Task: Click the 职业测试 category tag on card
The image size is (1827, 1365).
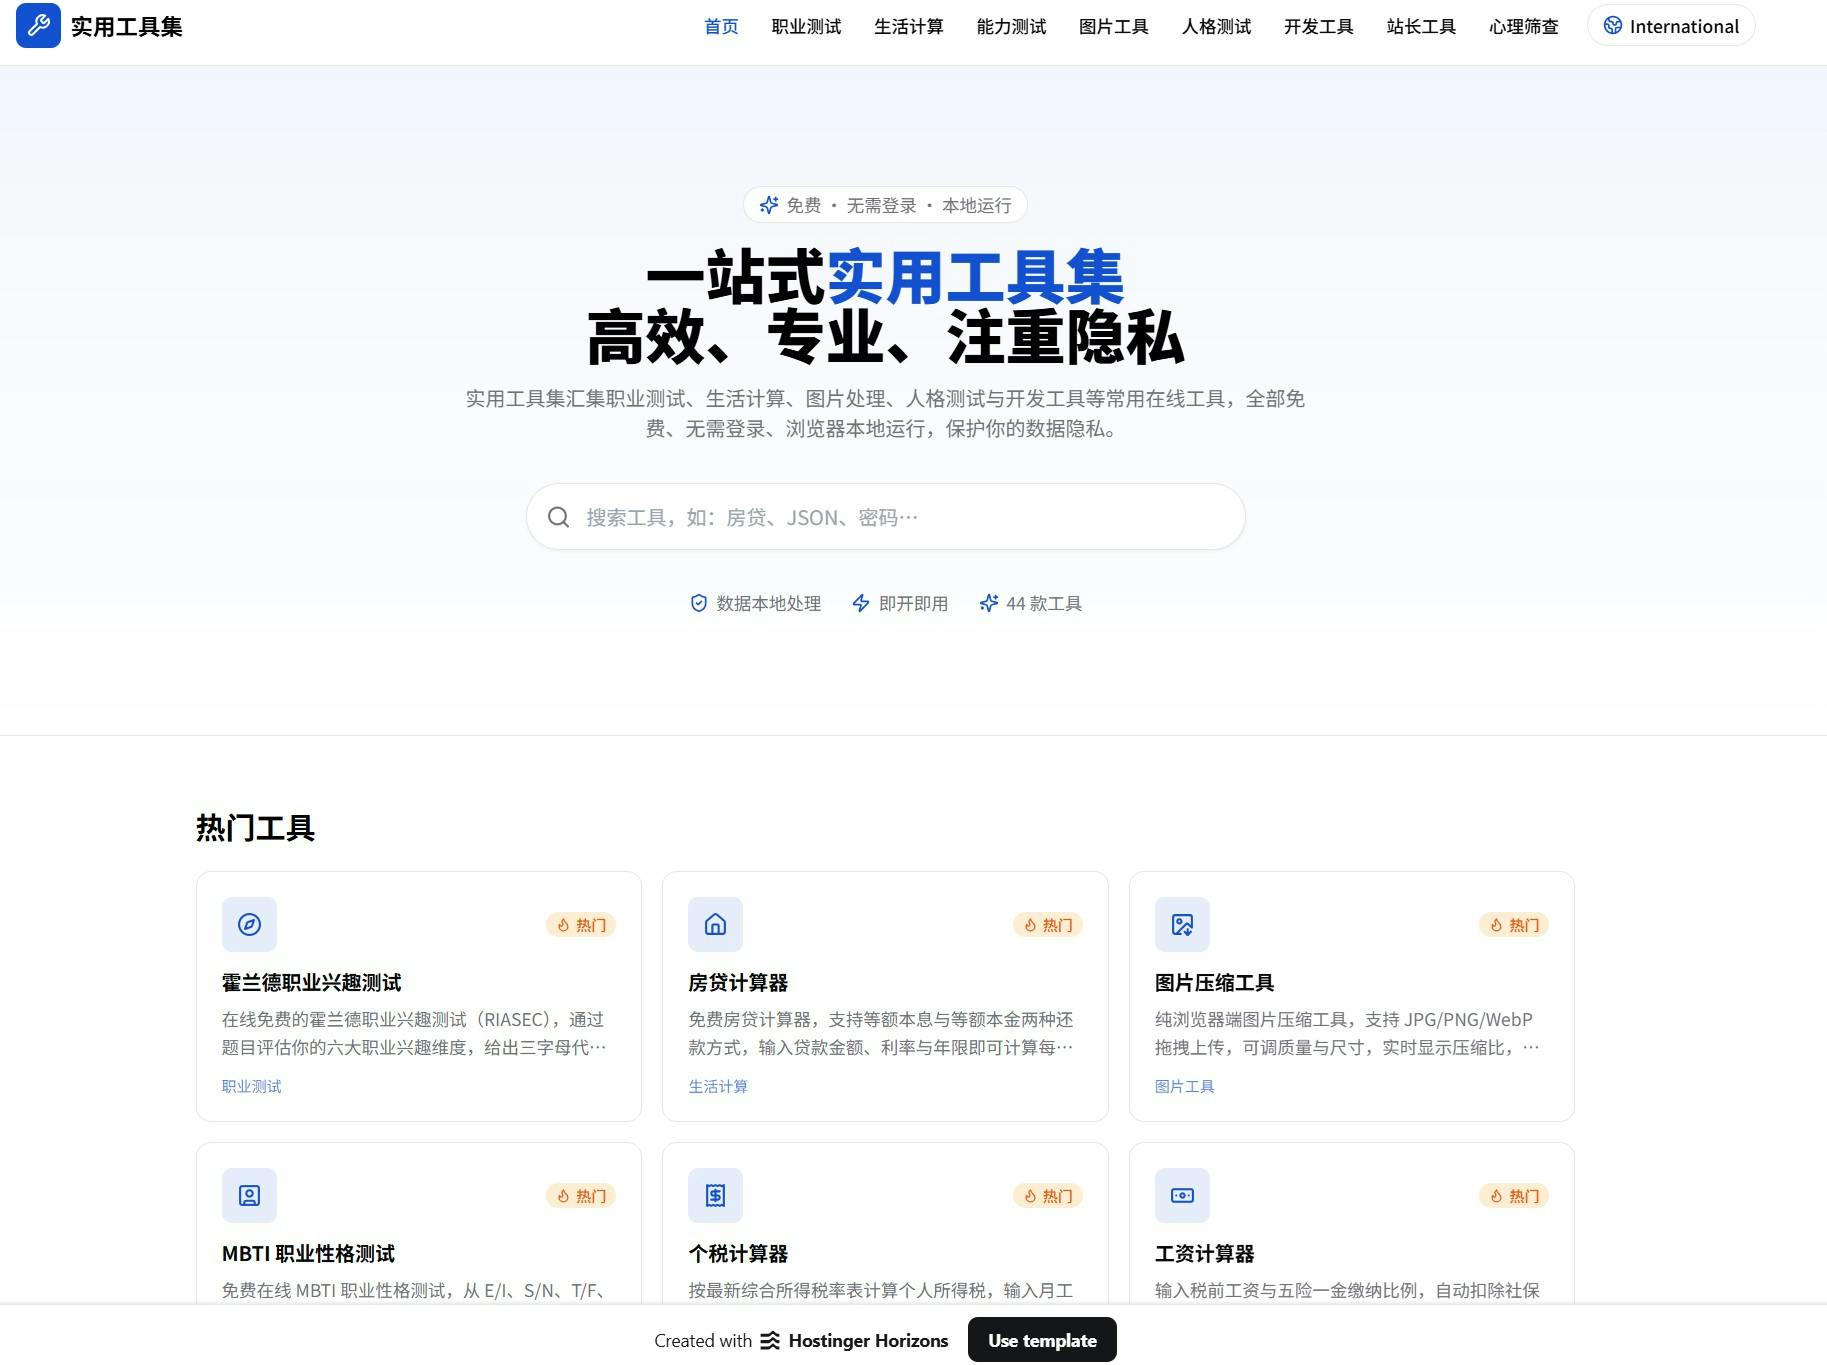Action: click(252, 1086)
